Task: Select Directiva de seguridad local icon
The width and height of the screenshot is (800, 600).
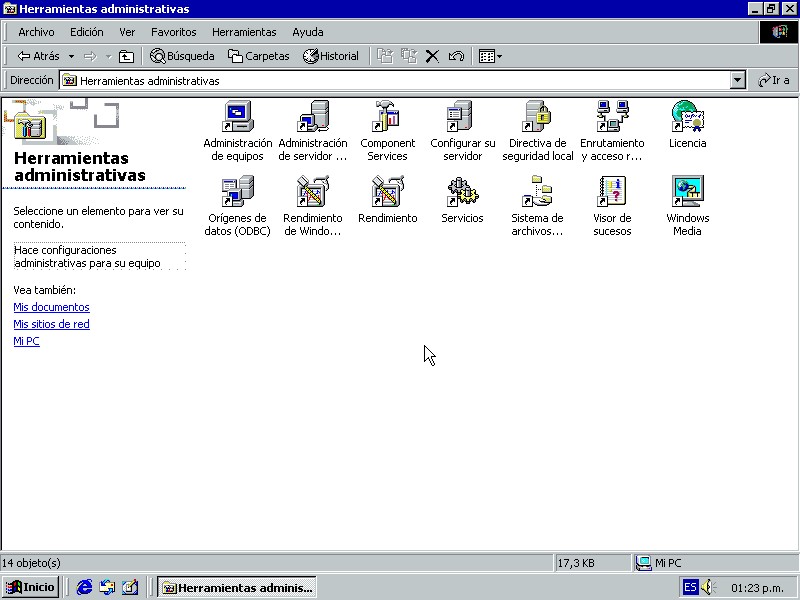Action: click(537, 131)
